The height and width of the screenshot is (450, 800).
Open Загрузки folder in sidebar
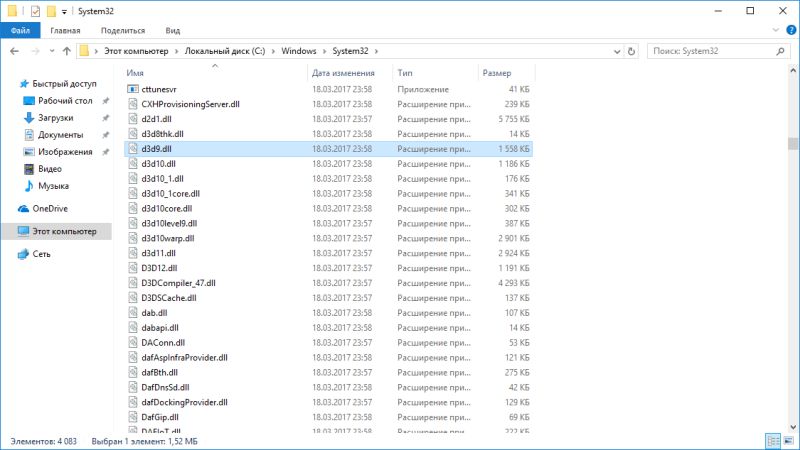[55, 118]
